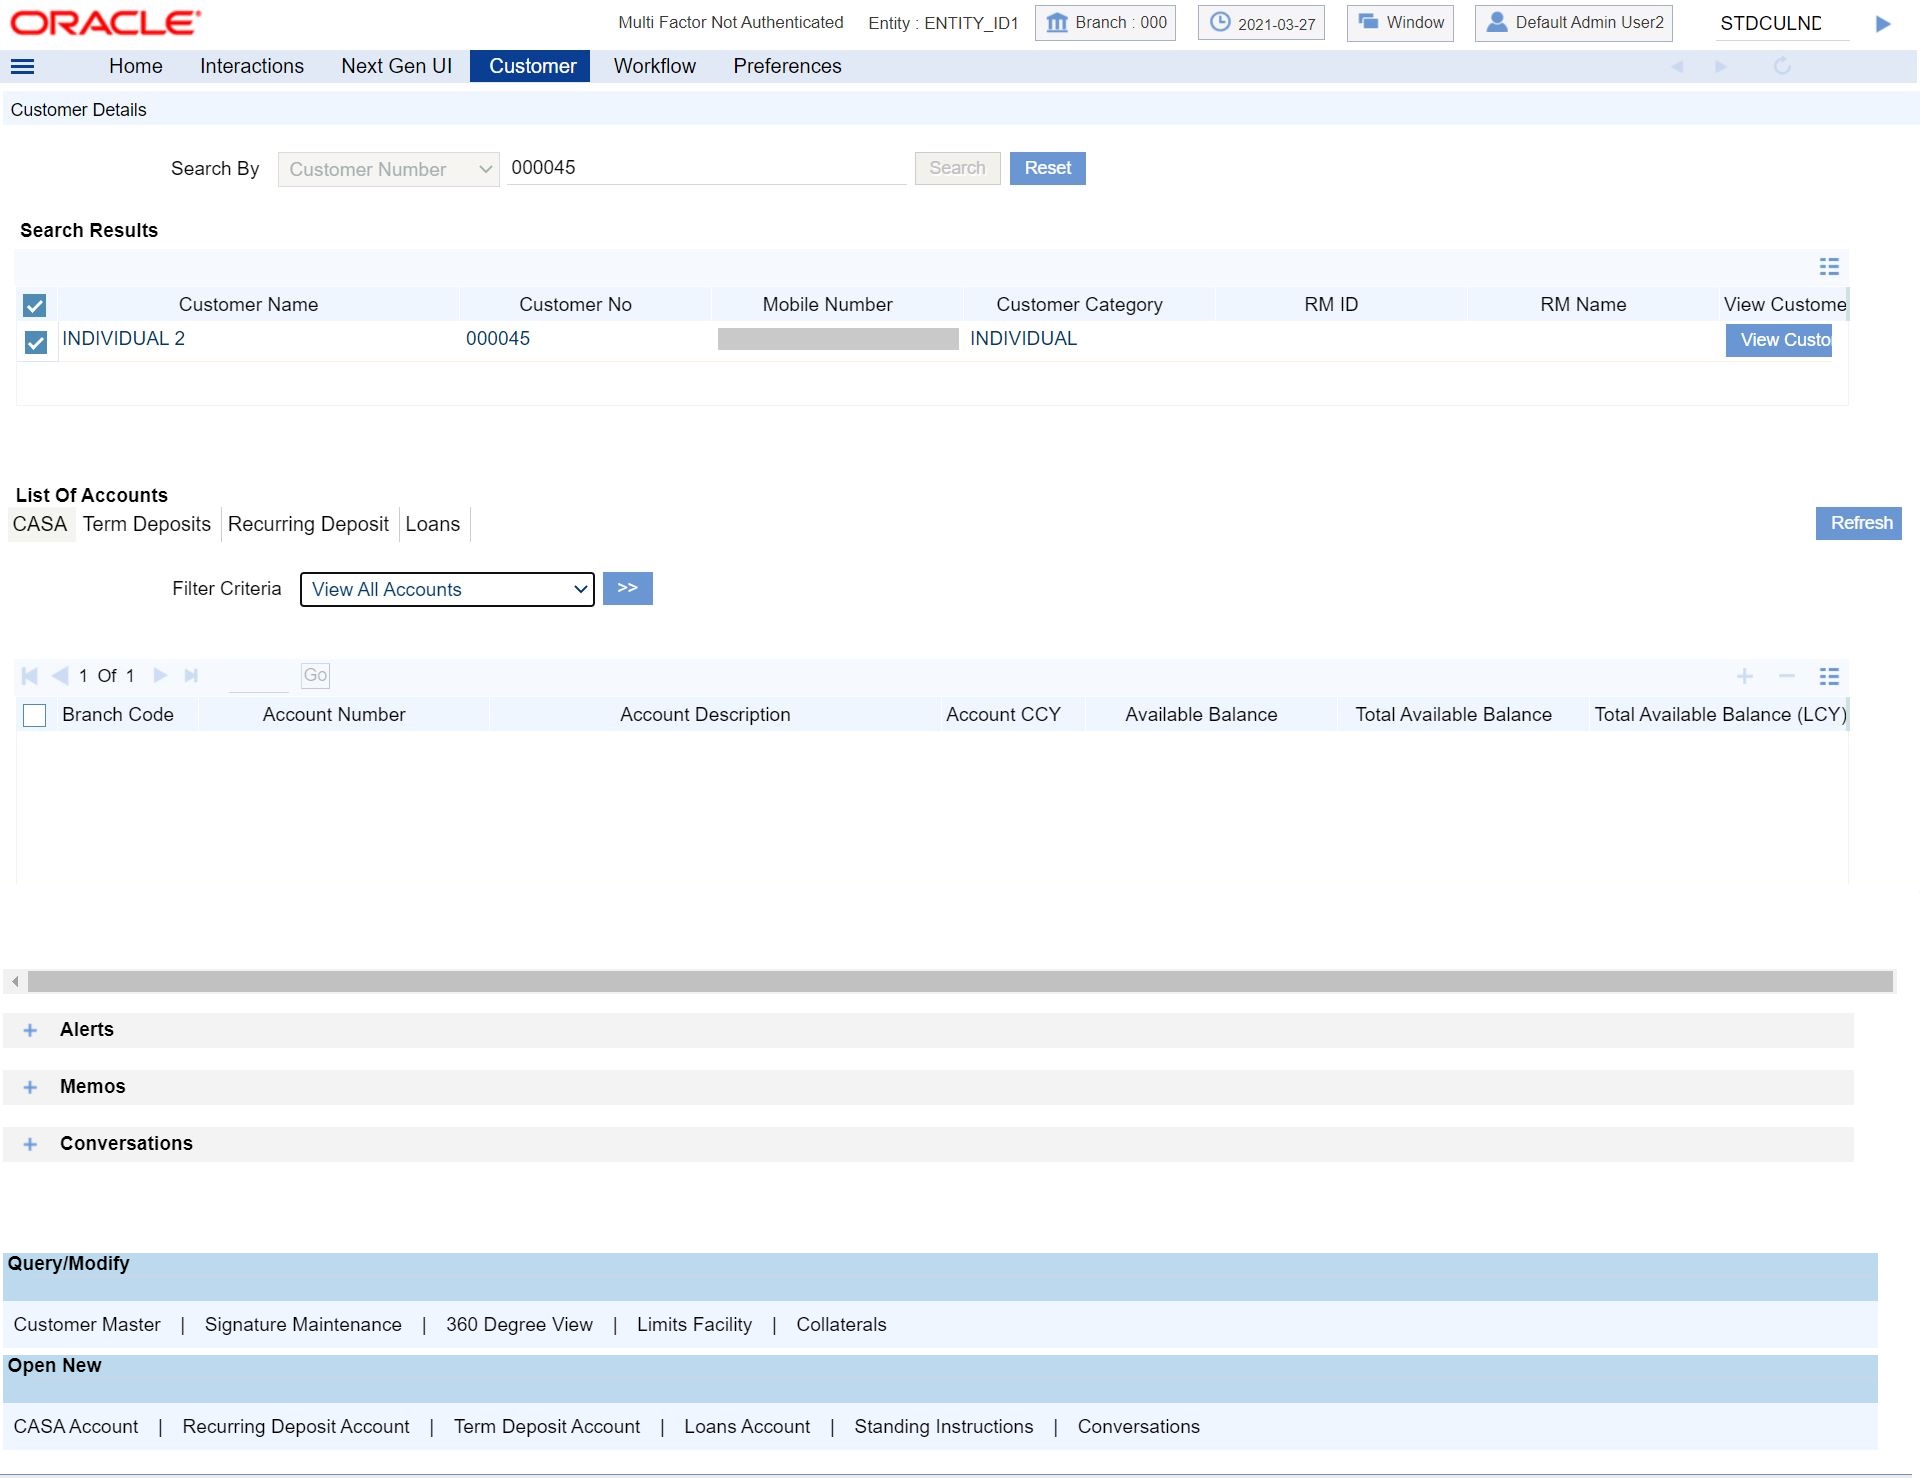Check the Branch Code header checkbox
This screenshot has height=1478, width=1920.
(x=34, y=716)
